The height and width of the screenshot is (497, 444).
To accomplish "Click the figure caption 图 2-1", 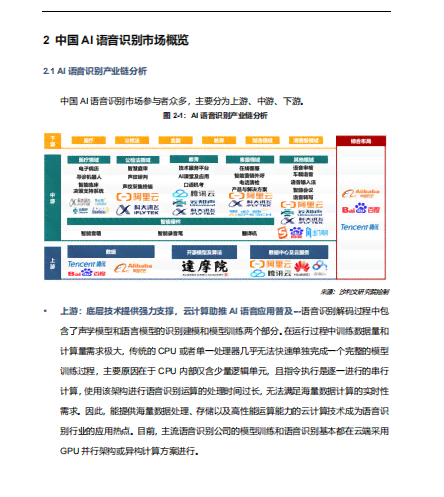I will click(x=215, y=116).
